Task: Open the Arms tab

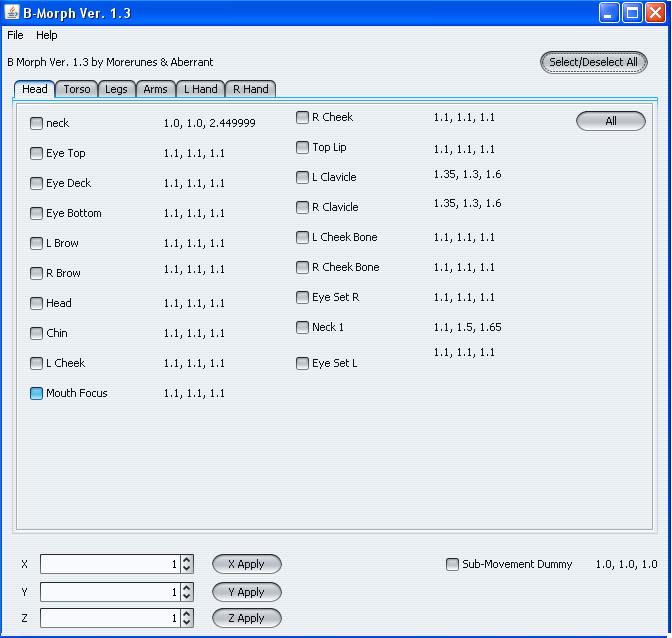Action: 155,89
